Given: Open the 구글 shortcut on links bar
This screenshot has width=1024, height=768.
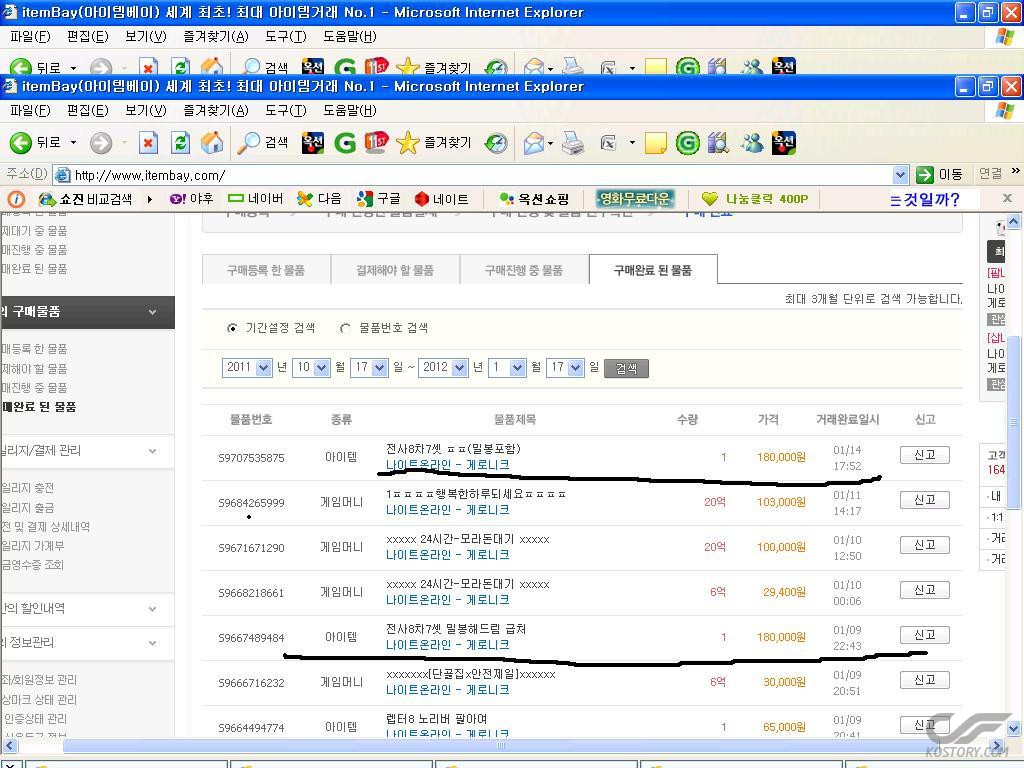Looking at the screenshot, I should point(379,199).
